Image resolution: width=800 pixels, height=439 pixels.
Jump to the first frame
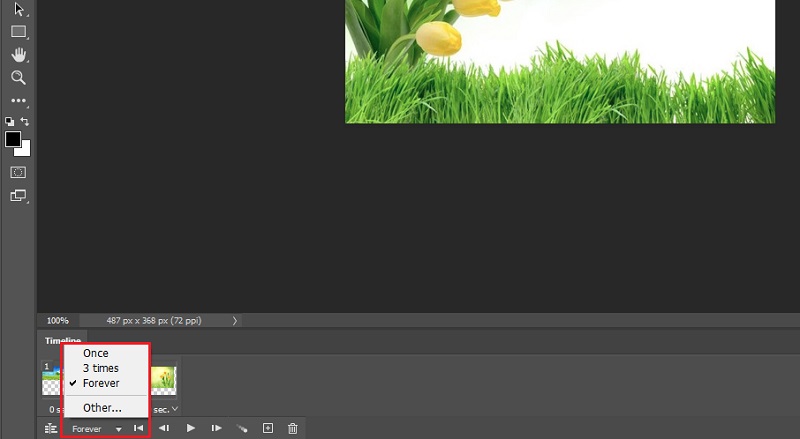click(x=138, y=428)
